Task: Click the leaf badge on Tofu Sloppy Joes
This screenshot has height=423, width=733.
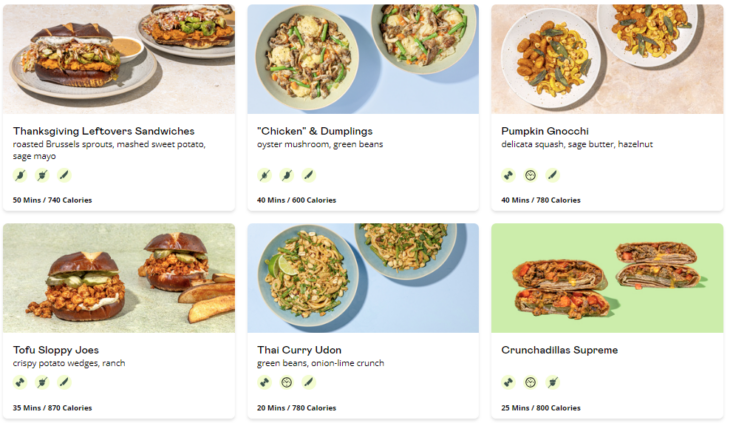Action: coord(64,382)
